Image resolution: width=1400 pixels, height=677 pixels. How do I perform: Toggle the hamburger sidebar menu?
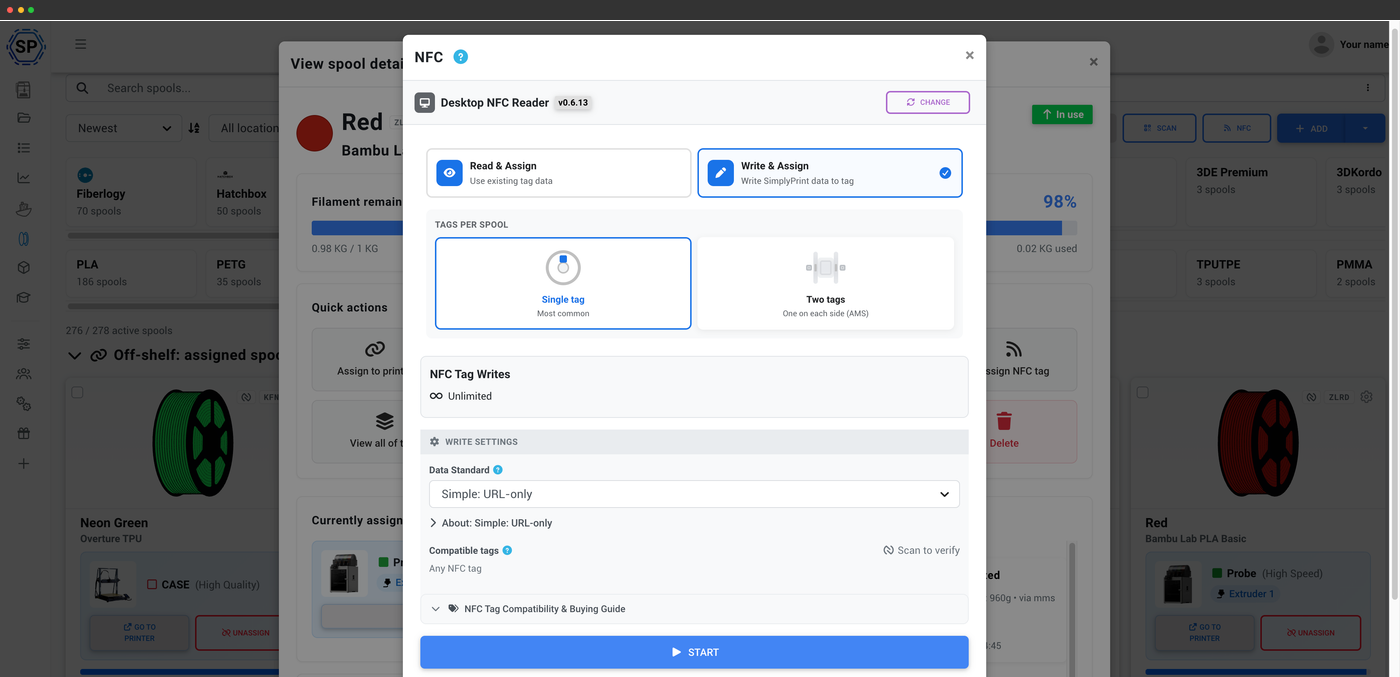pos(81,44)
